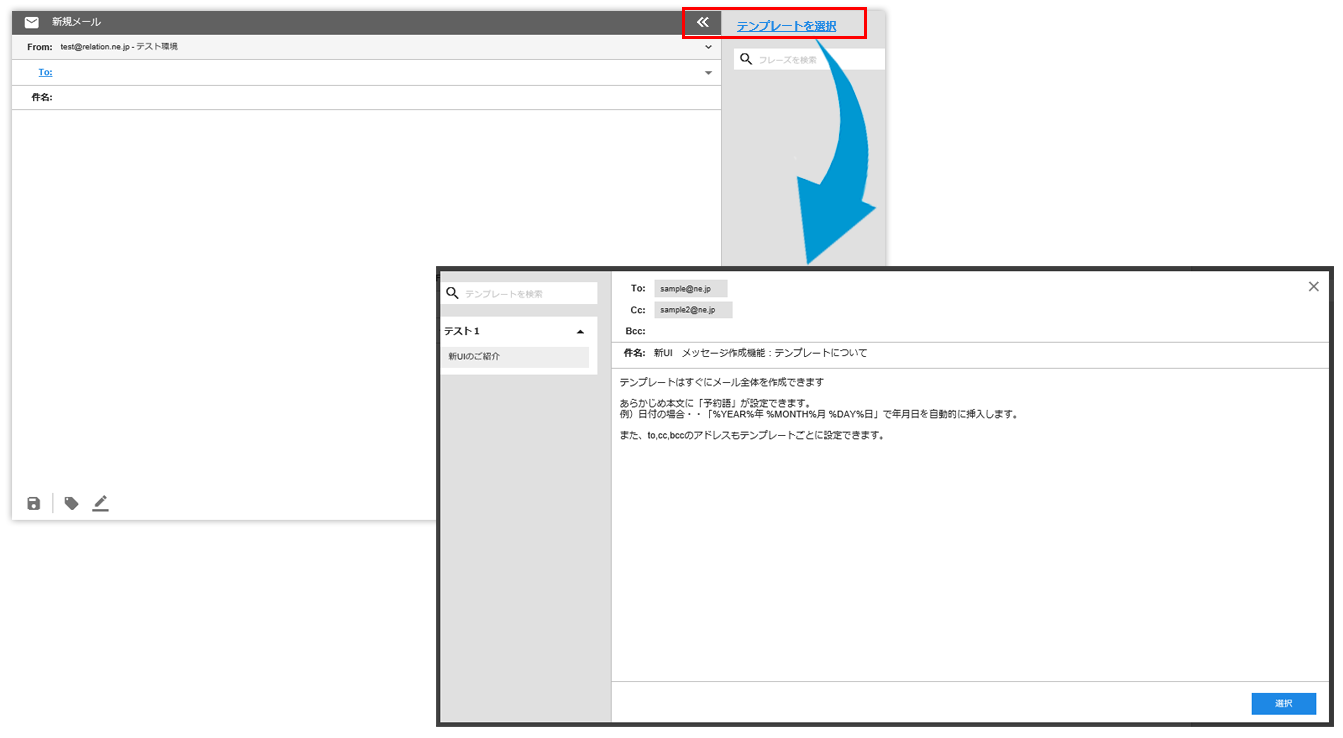This screenshot has height=738, width=1343.
Task: Click the line starting with また、to,cc,bcc
Action: click(x=752, y=435)
